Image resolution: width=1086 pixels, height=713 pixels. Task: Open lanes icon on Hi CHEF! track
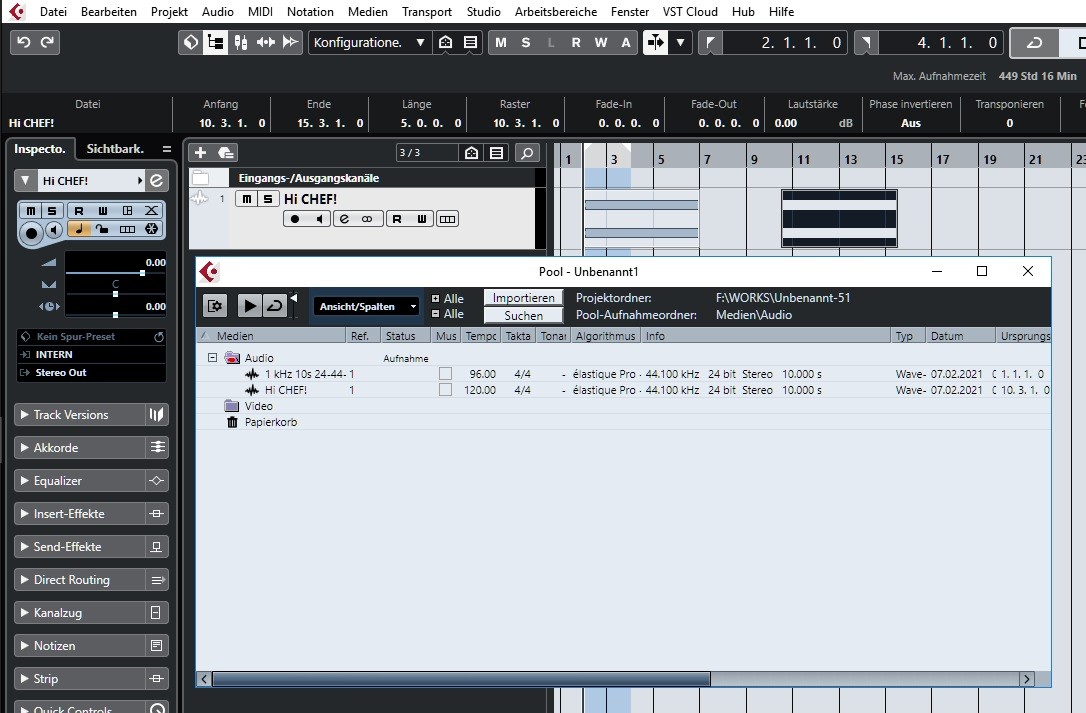point(447,219)
